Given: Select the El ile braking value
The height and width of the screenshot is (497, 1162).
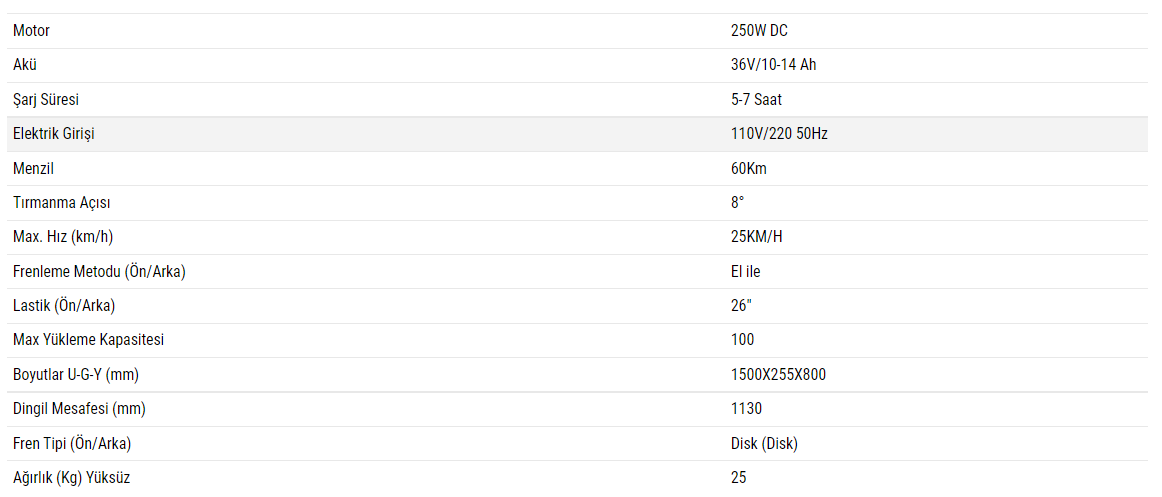Looking at the screenshot, I should point(746,271).
